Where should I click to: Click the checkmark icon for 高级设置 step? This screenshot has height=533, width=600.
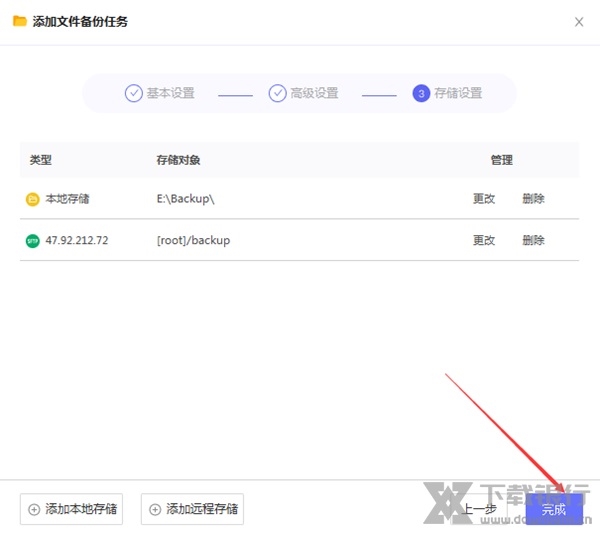pos(277,93)
